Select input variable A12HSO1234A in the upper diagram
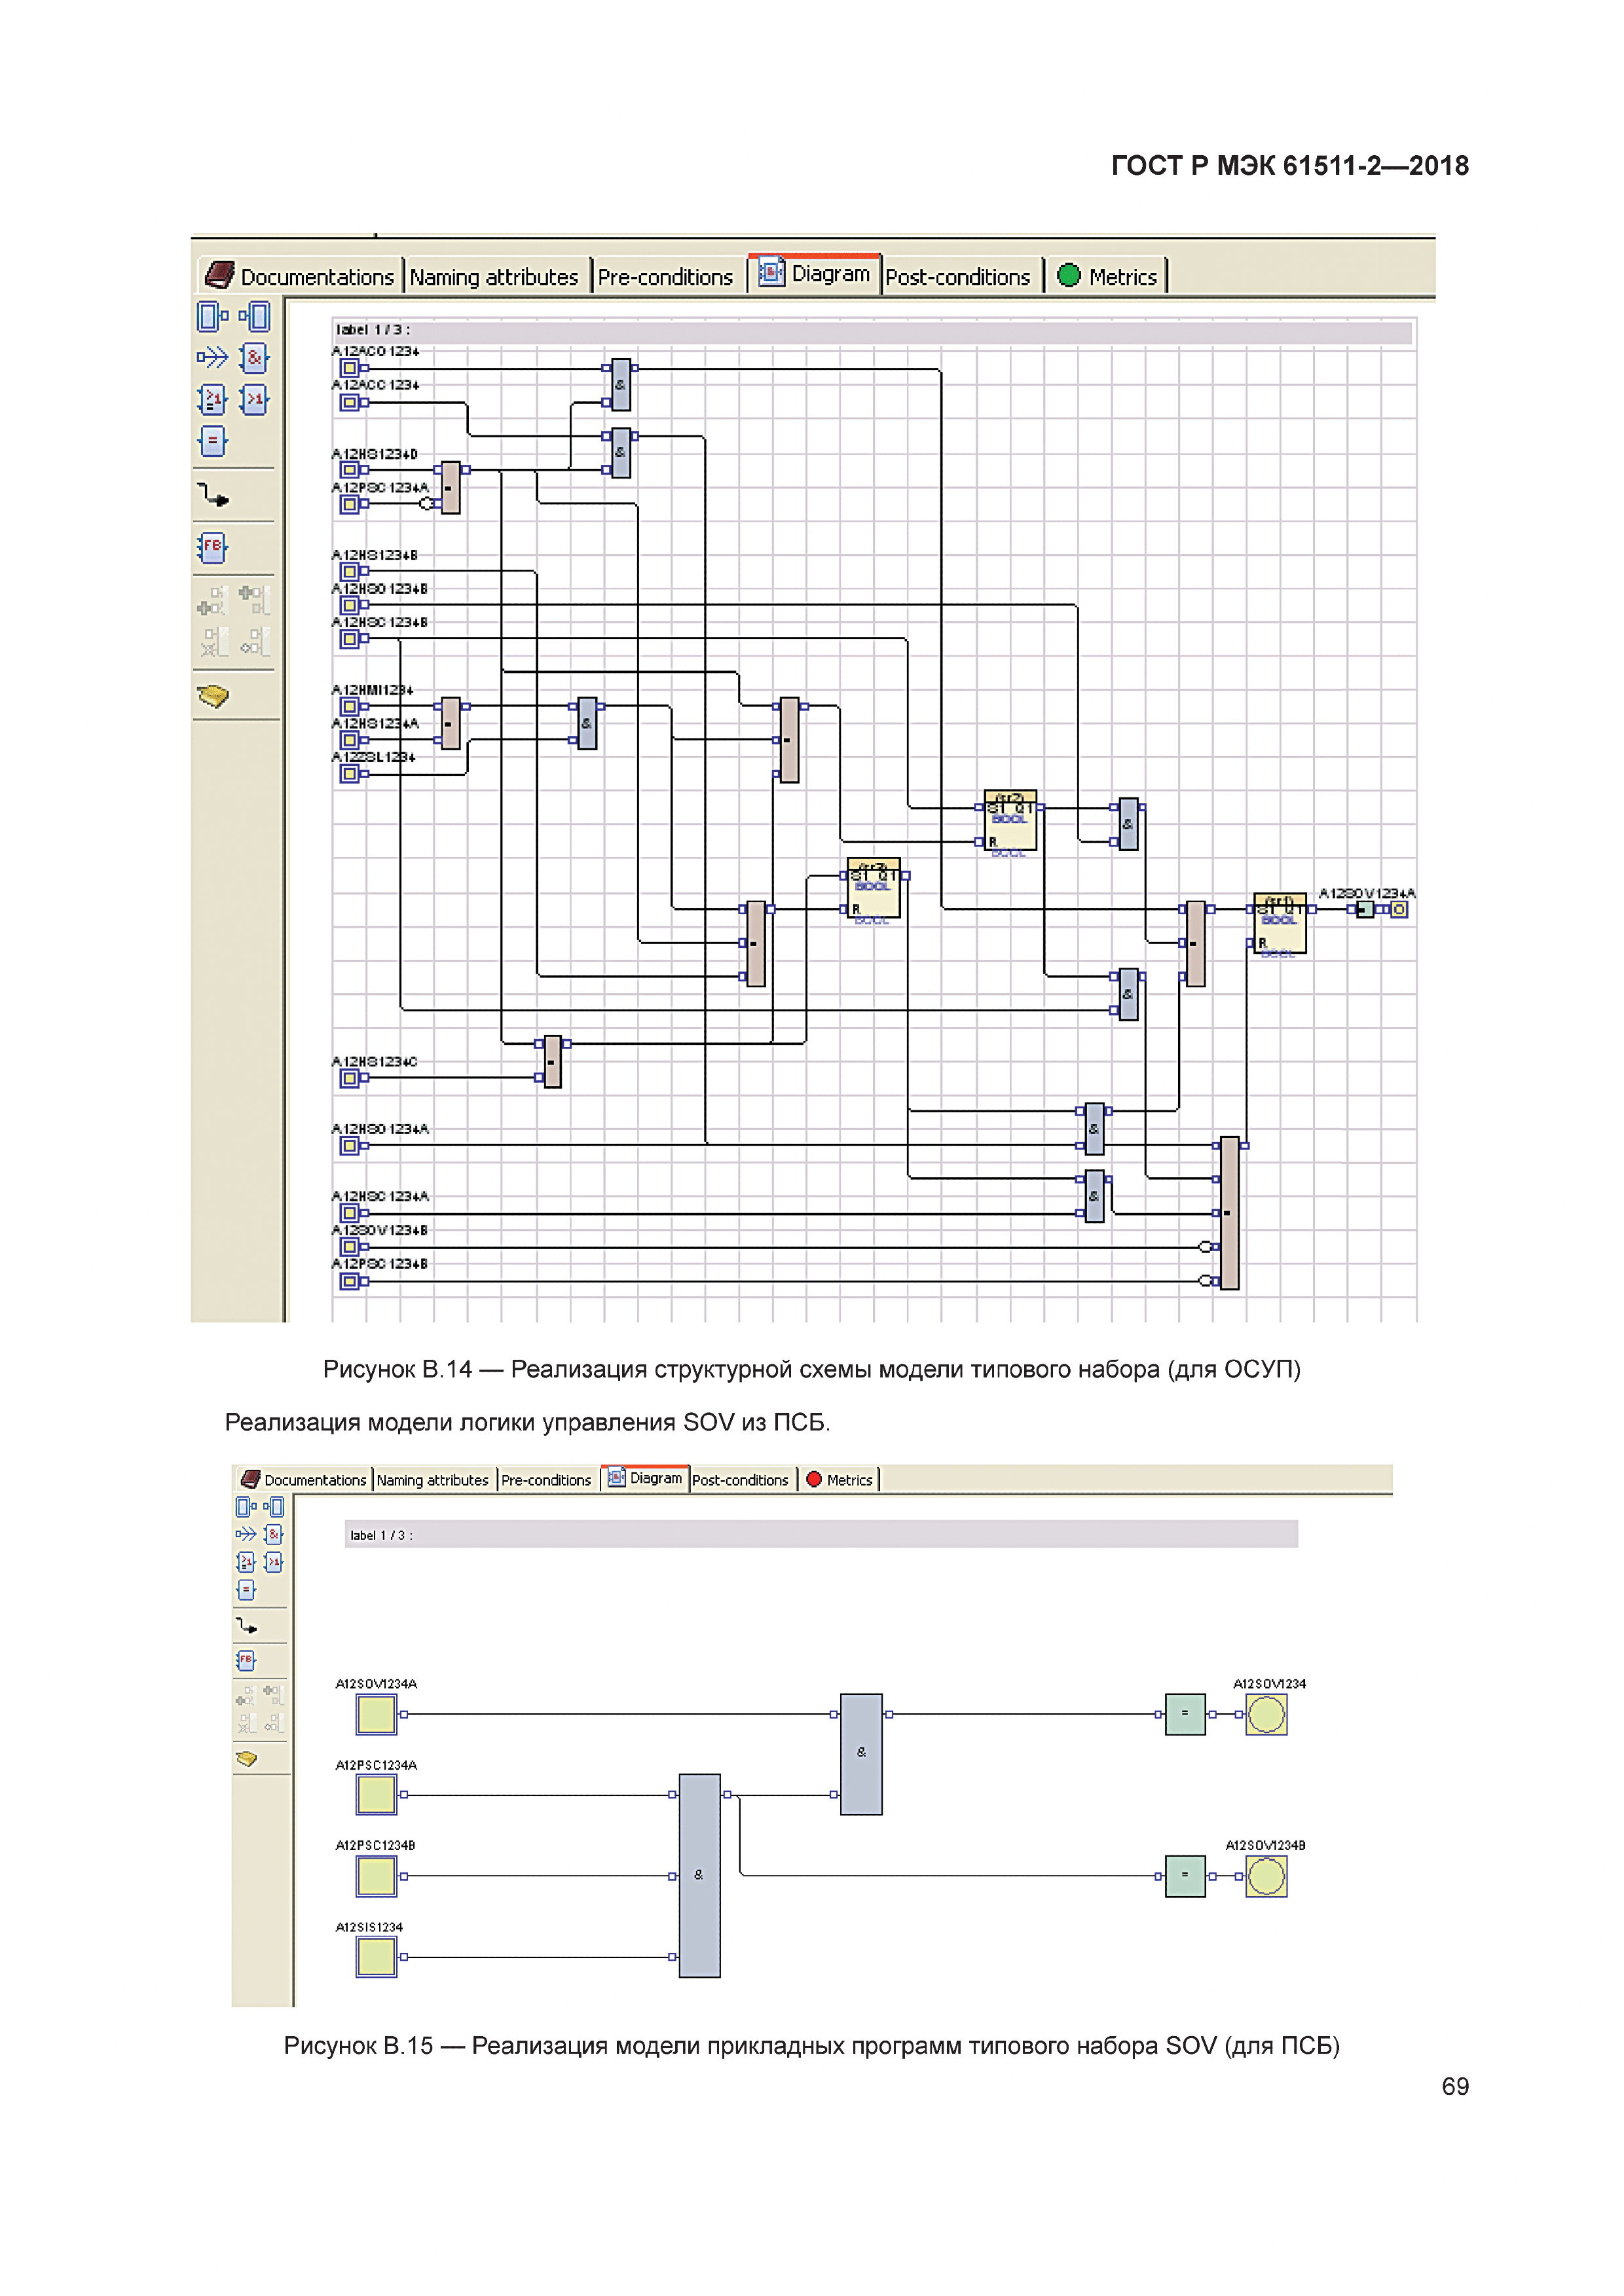Screen dimensions: 1624x2296 click(x=349, y=1145)
